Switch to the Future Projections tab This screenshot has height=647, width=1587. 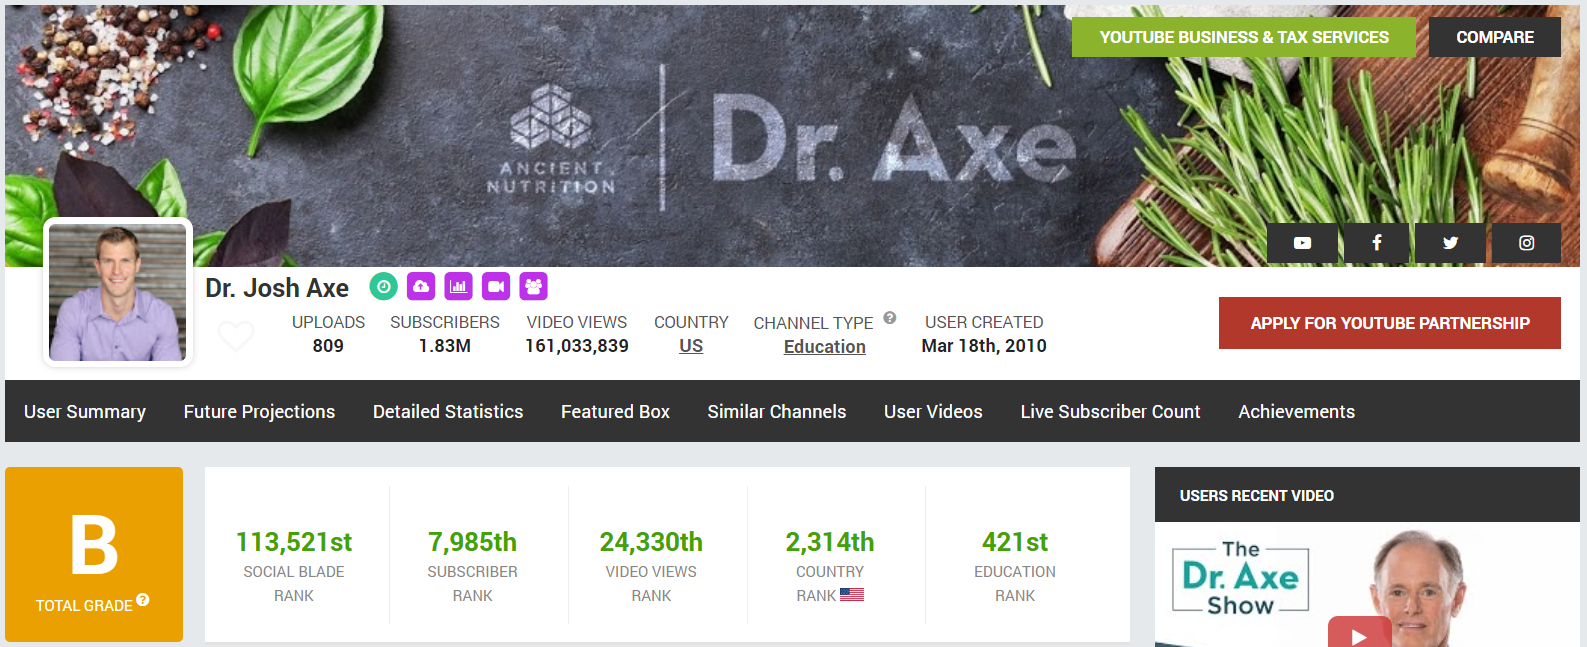click(259, 412)
